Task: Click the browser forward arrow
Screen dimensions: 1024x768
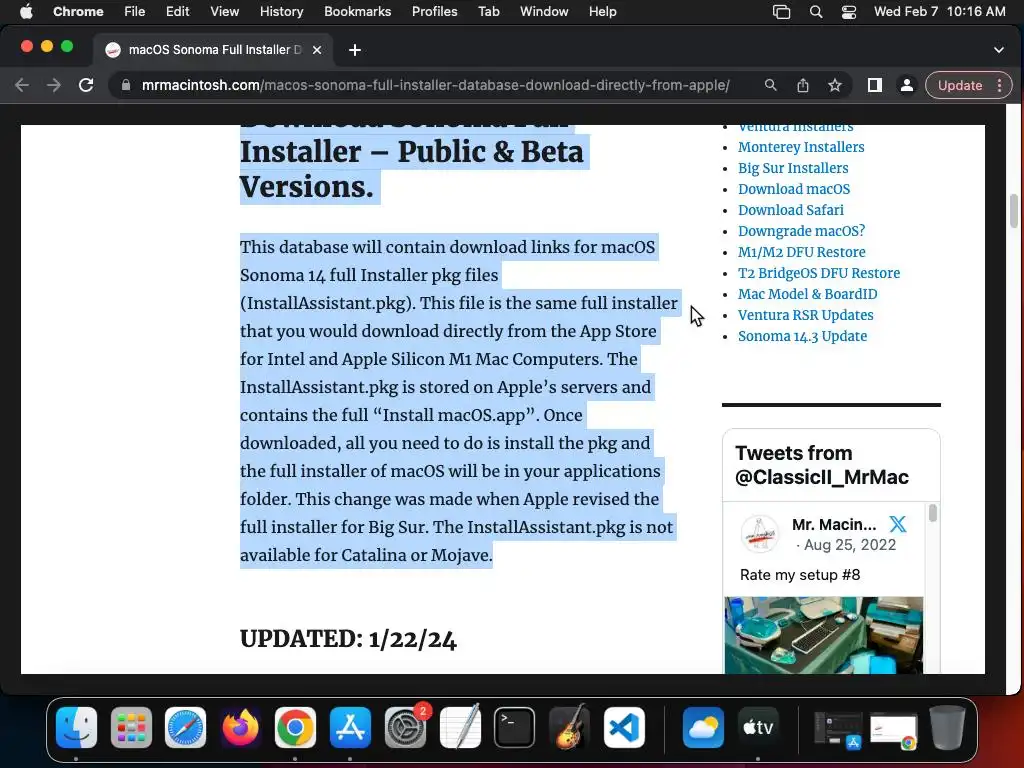Action: pos(54,86)
